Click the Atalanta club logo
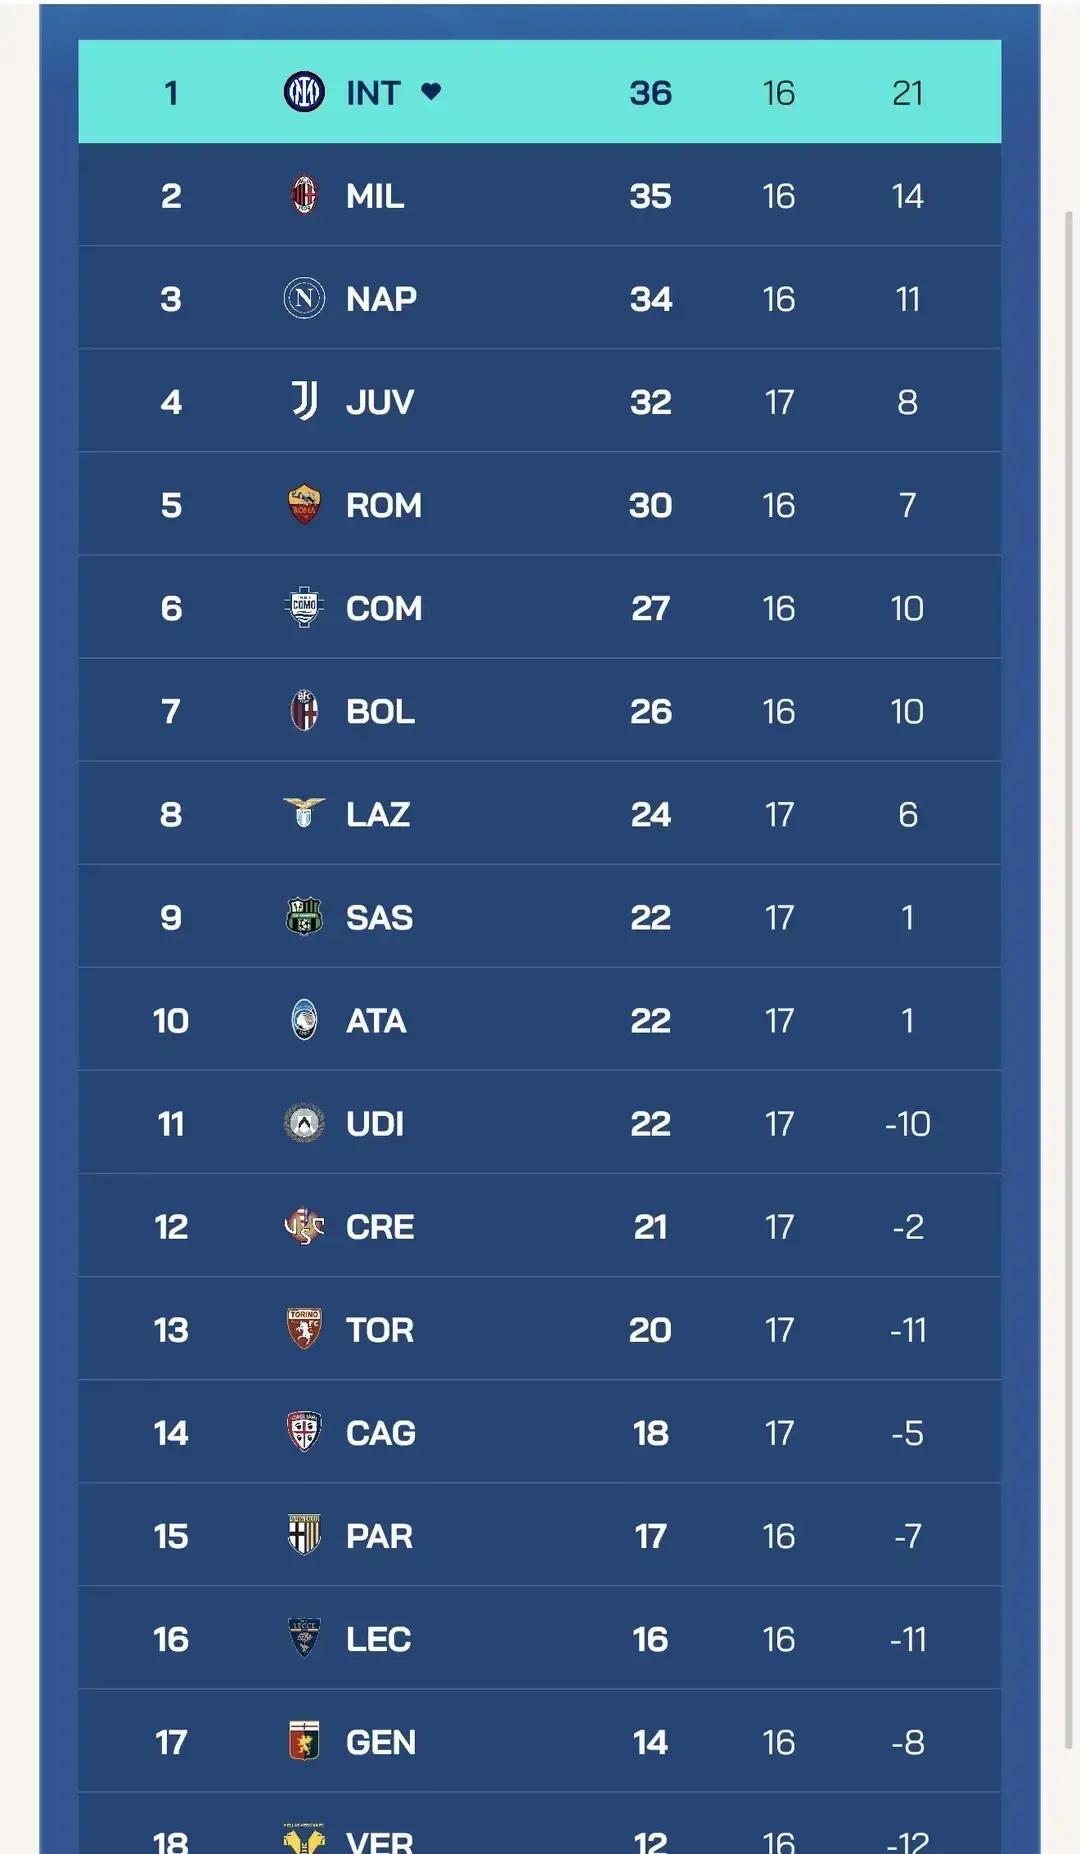The image size is (1080, 1854). (304, 1019)
